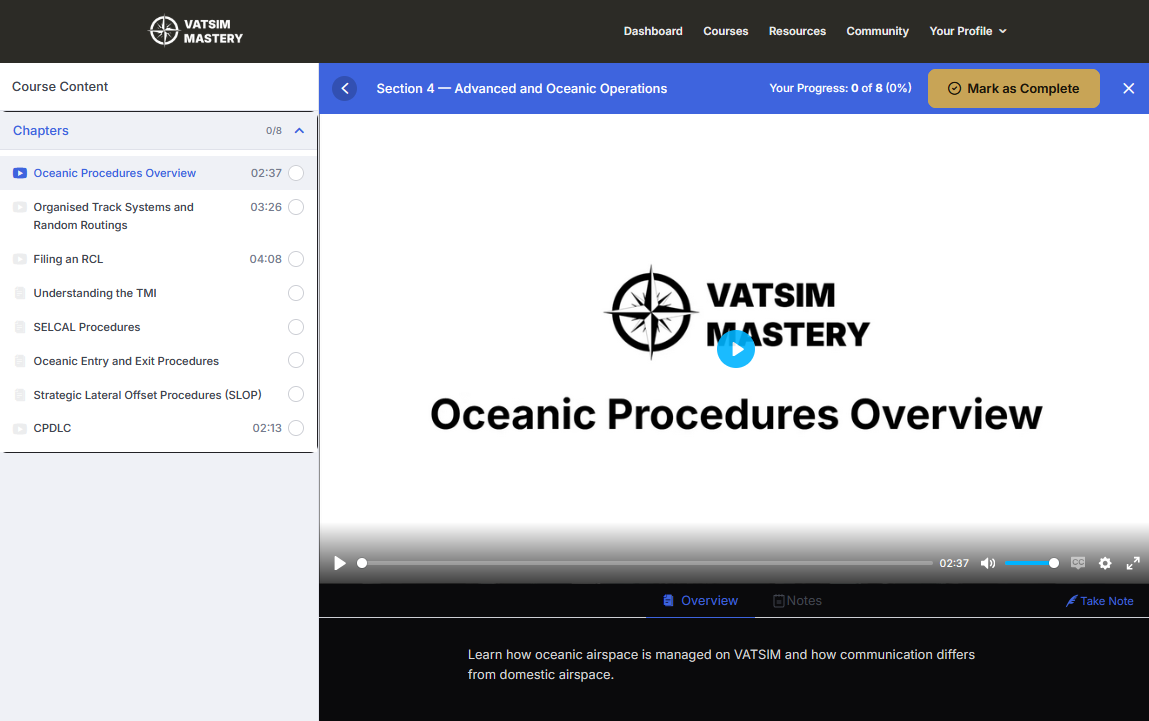Viewport: 1149px width, 721px height.
Task: Click video icon beside Organised Track Systems
Action: (x=20, y=207)
